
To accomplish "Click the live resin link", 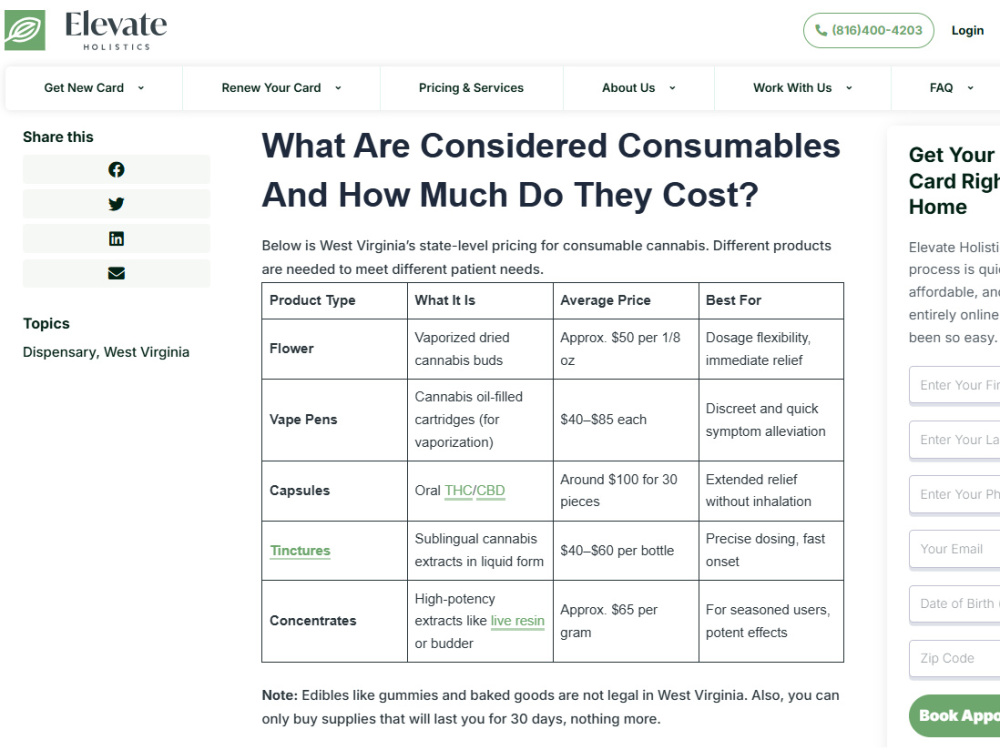I will point(517,621).
